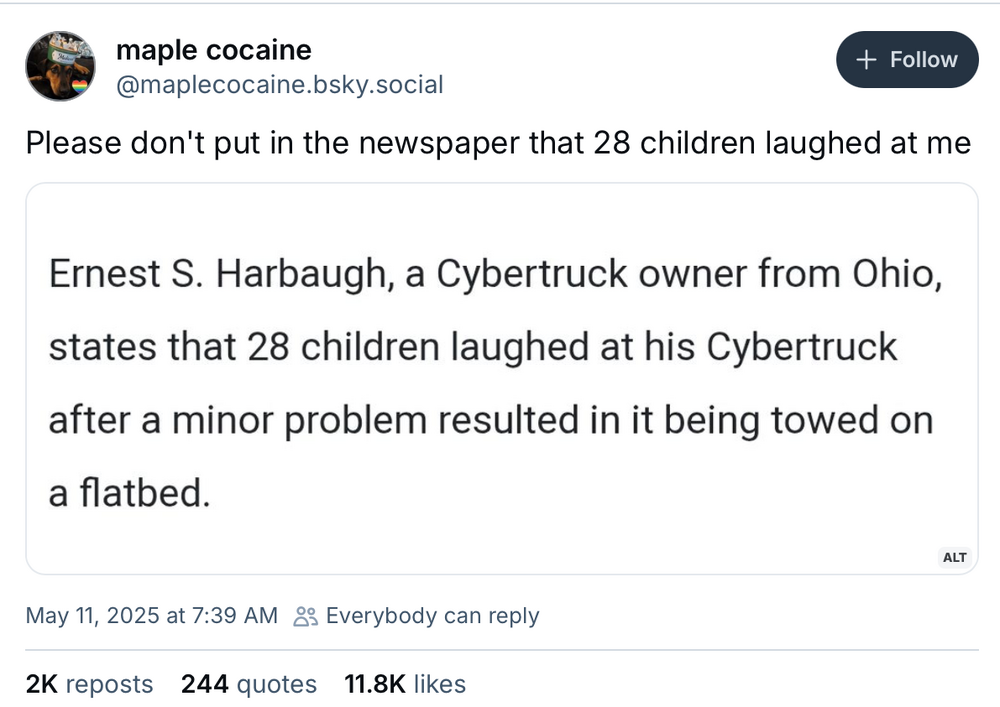Click the "states that 28 children laughed" image line

473,347
